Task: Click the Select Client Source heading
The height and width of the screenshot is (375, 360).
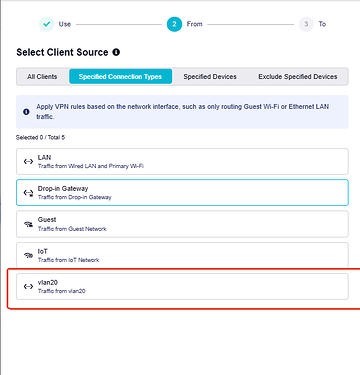Action: [x=62, y=52]
